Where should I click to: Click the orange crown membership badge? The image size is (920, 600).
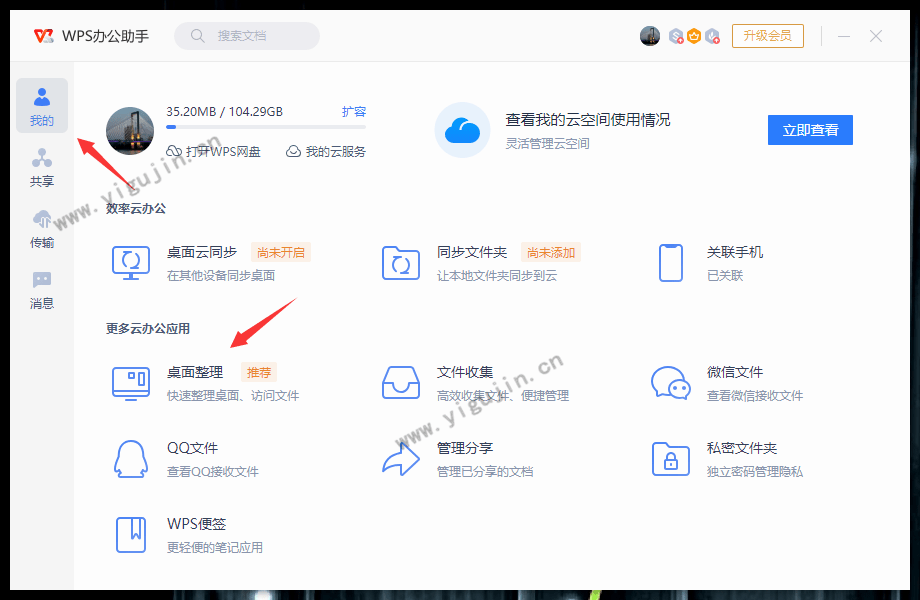tap(694, 36)
